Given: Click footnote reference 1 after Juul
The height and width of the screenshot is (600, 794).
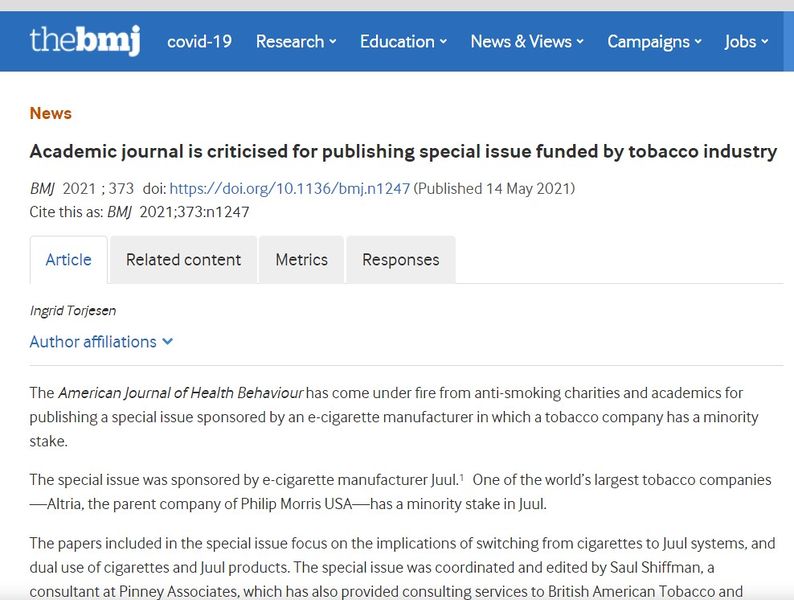Looking at the screenshot, I should click(461, 478).
